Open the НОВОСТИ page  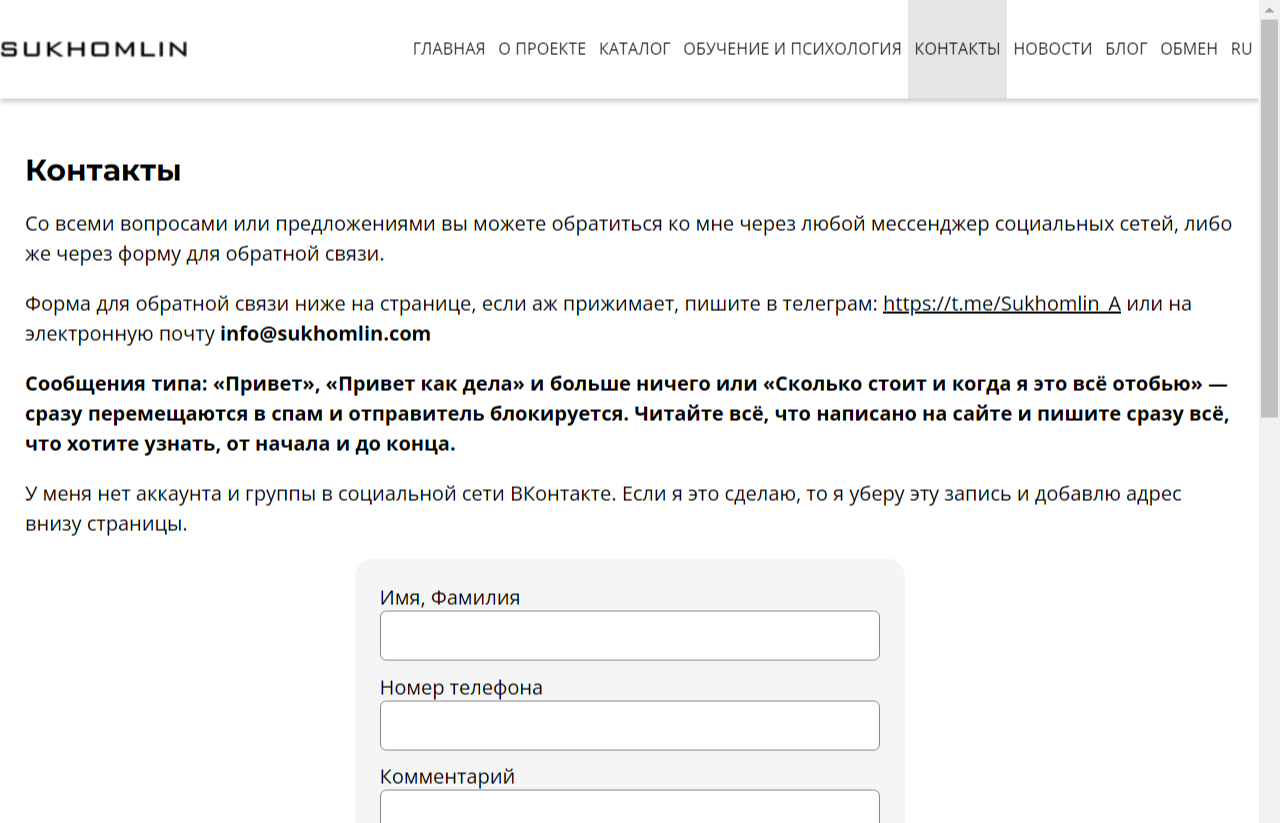point(1052,49)
